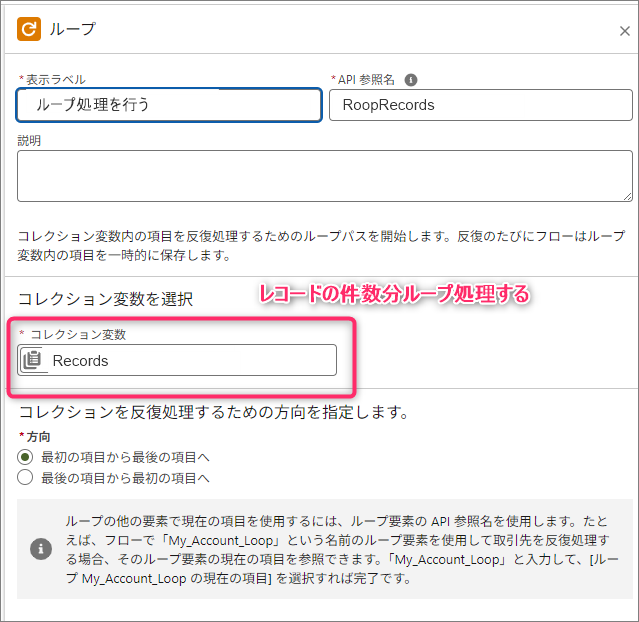Click the info icon beside API 参照名
The height and width of the screenshot is (622, 639).
pos(410,80)
